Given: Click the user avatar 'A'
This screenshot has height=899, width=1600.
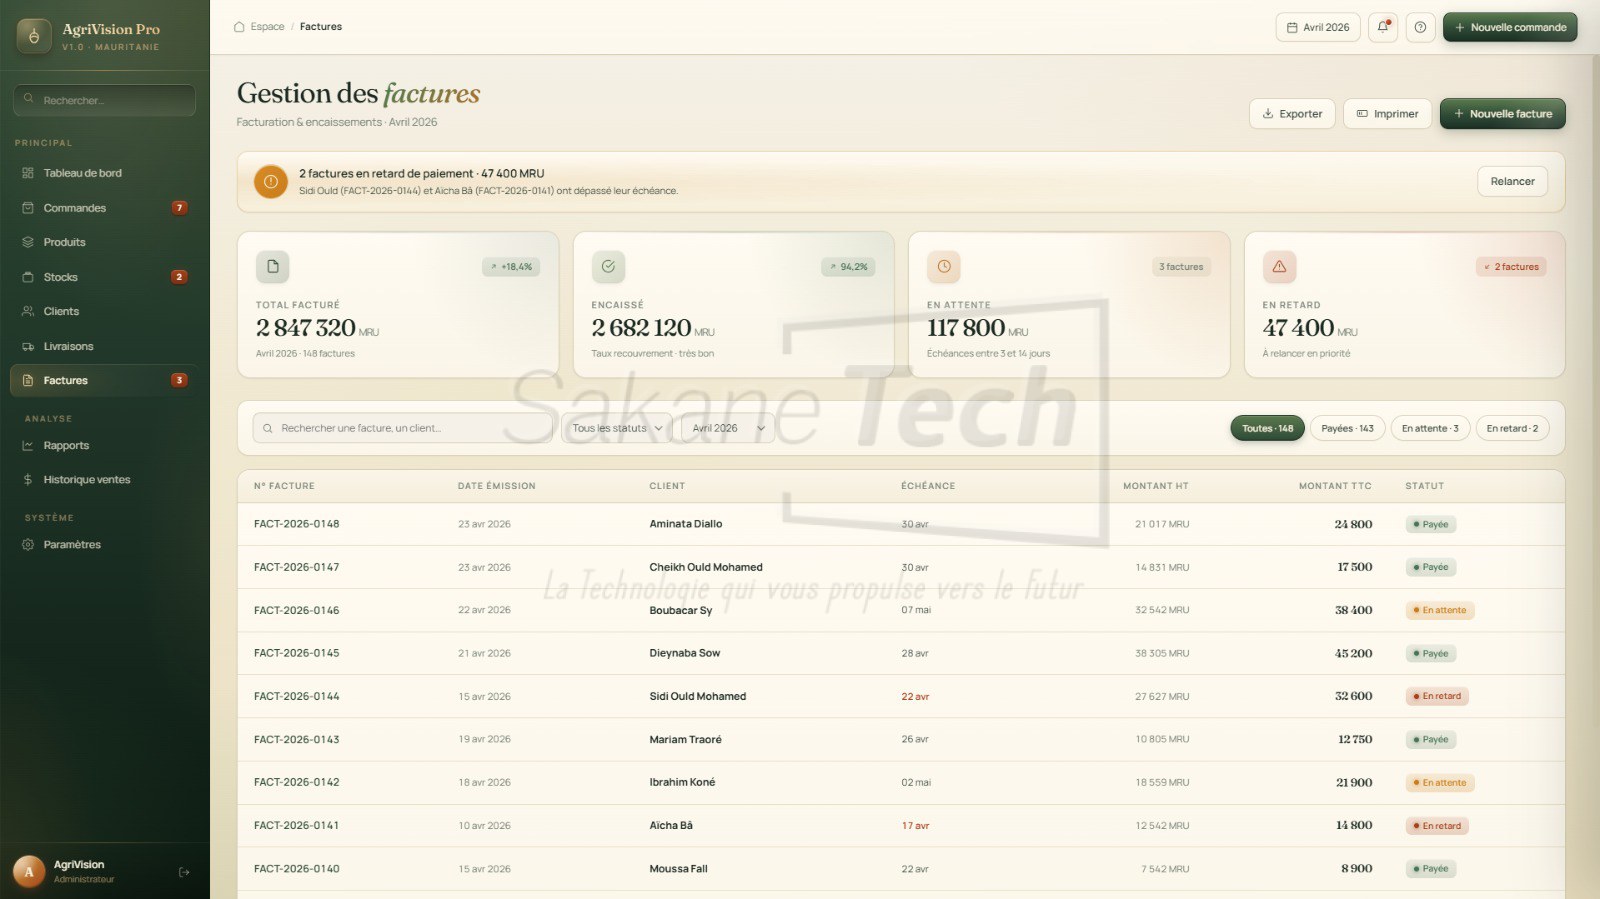Looking at the screenshot, I should tap(29, 872).
